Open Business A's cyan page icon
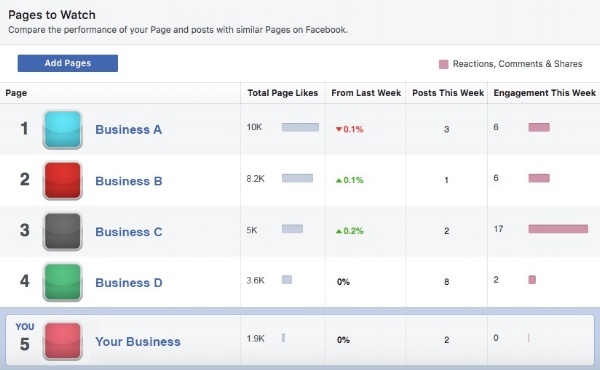This screenshot has height=370, width=600. point(62,129)
